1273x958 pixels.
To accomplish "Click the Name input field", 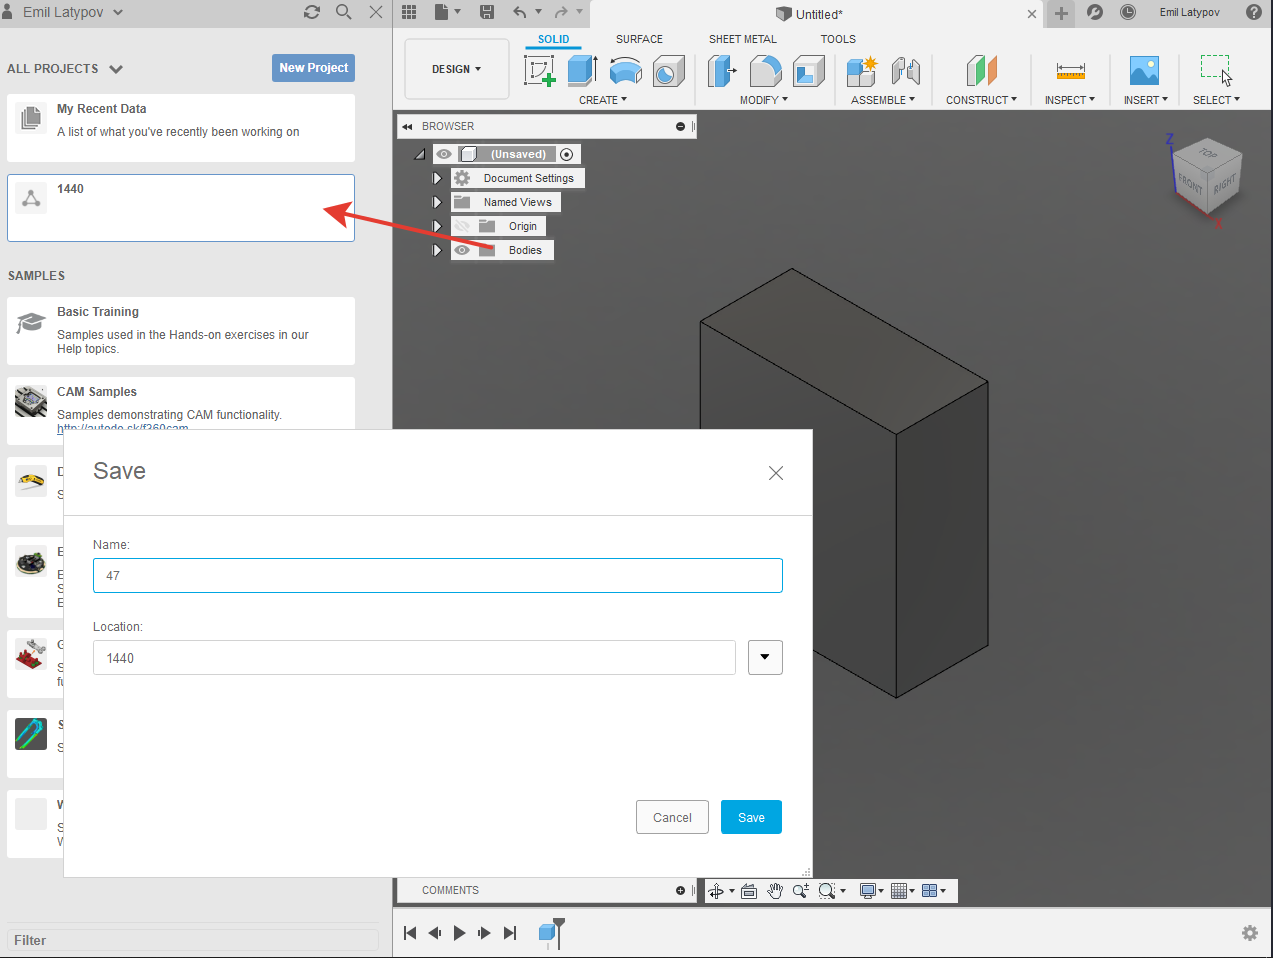I will coord(438,575).
